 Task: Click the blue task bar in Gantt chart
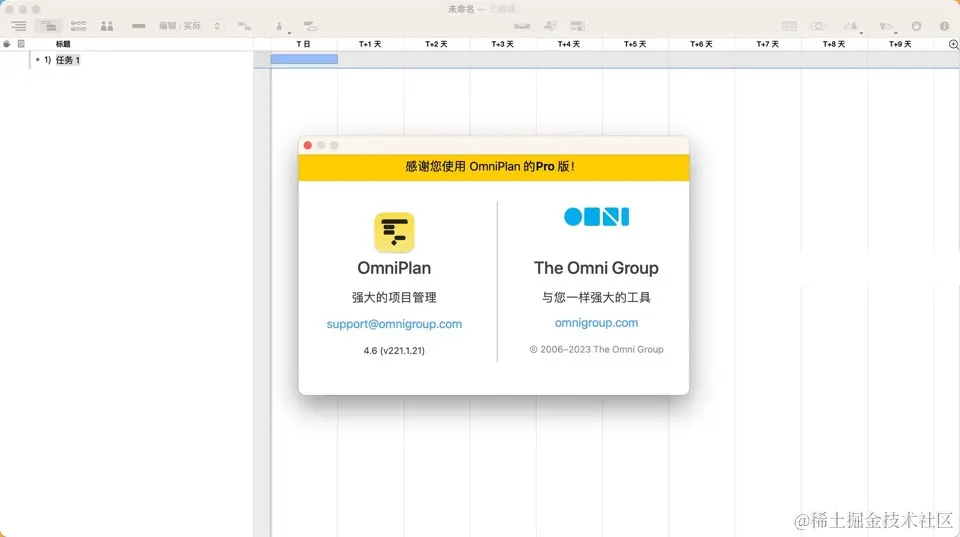click(x=304, y=59)
